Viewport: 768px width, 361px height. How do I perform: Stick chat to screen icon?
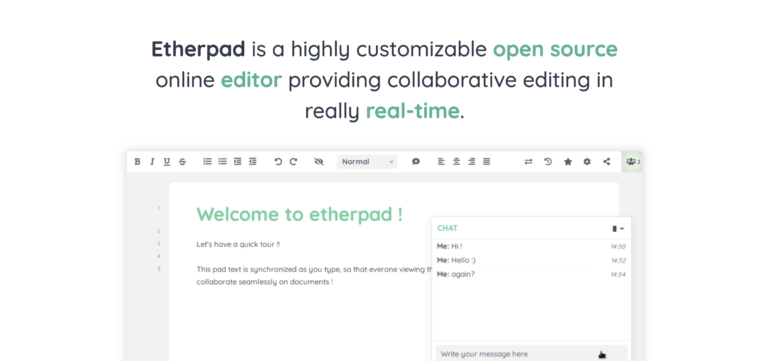coord(614,229)
